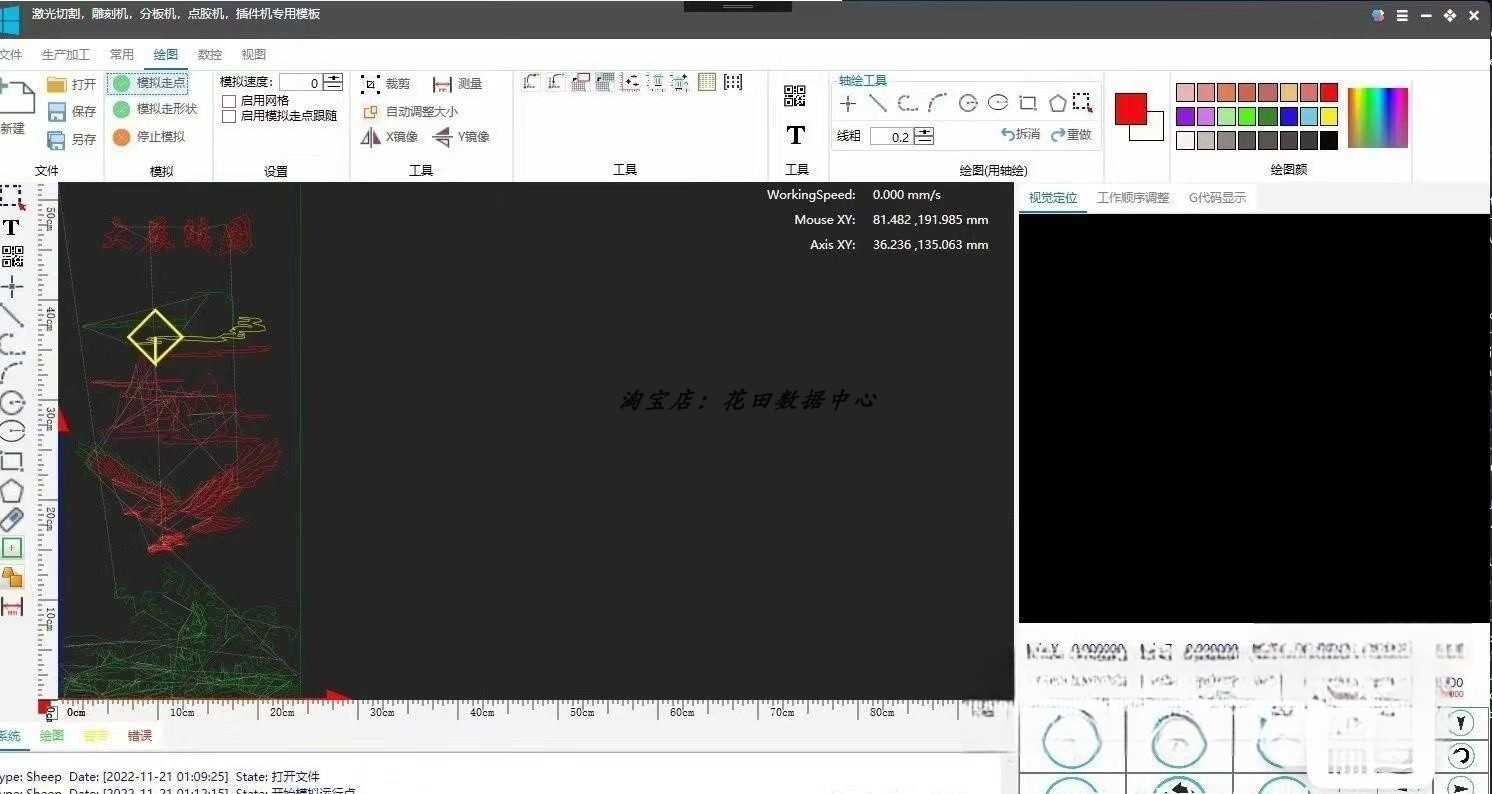
Task: Apply Y镜像 mirror
Action: [460, 137]
